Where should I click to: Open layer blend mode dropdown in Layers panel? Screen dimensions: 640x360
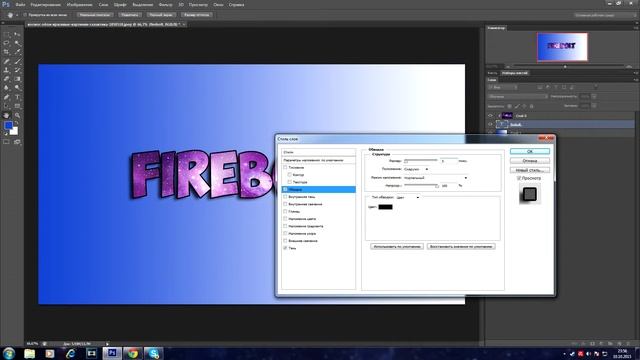[518, 97]
